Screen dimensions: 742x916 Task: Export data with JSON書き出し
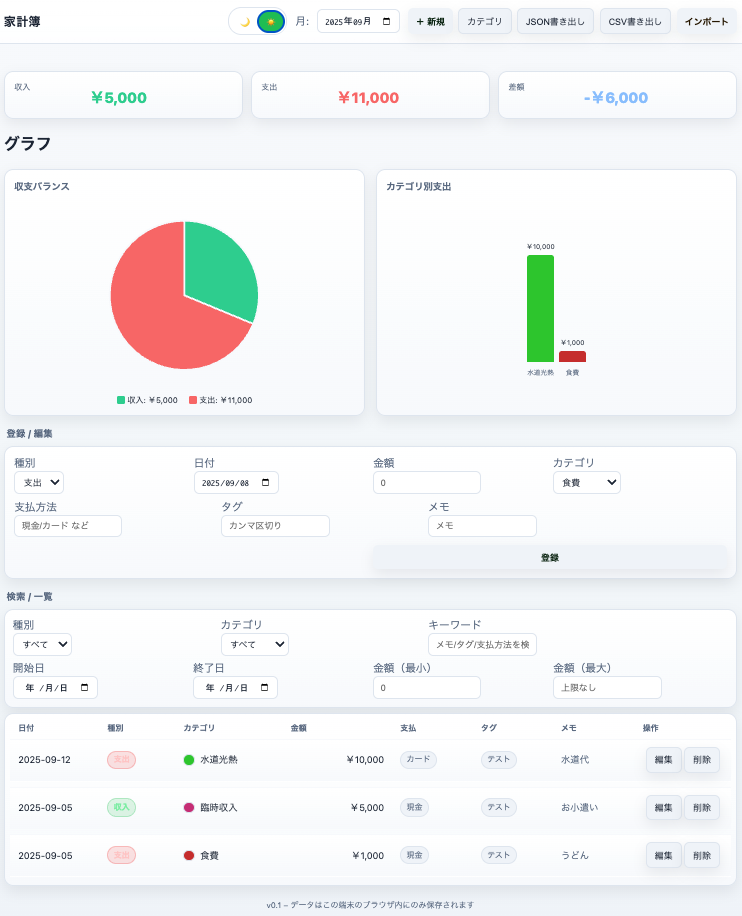pyautogui.click(x=555, y=22)
